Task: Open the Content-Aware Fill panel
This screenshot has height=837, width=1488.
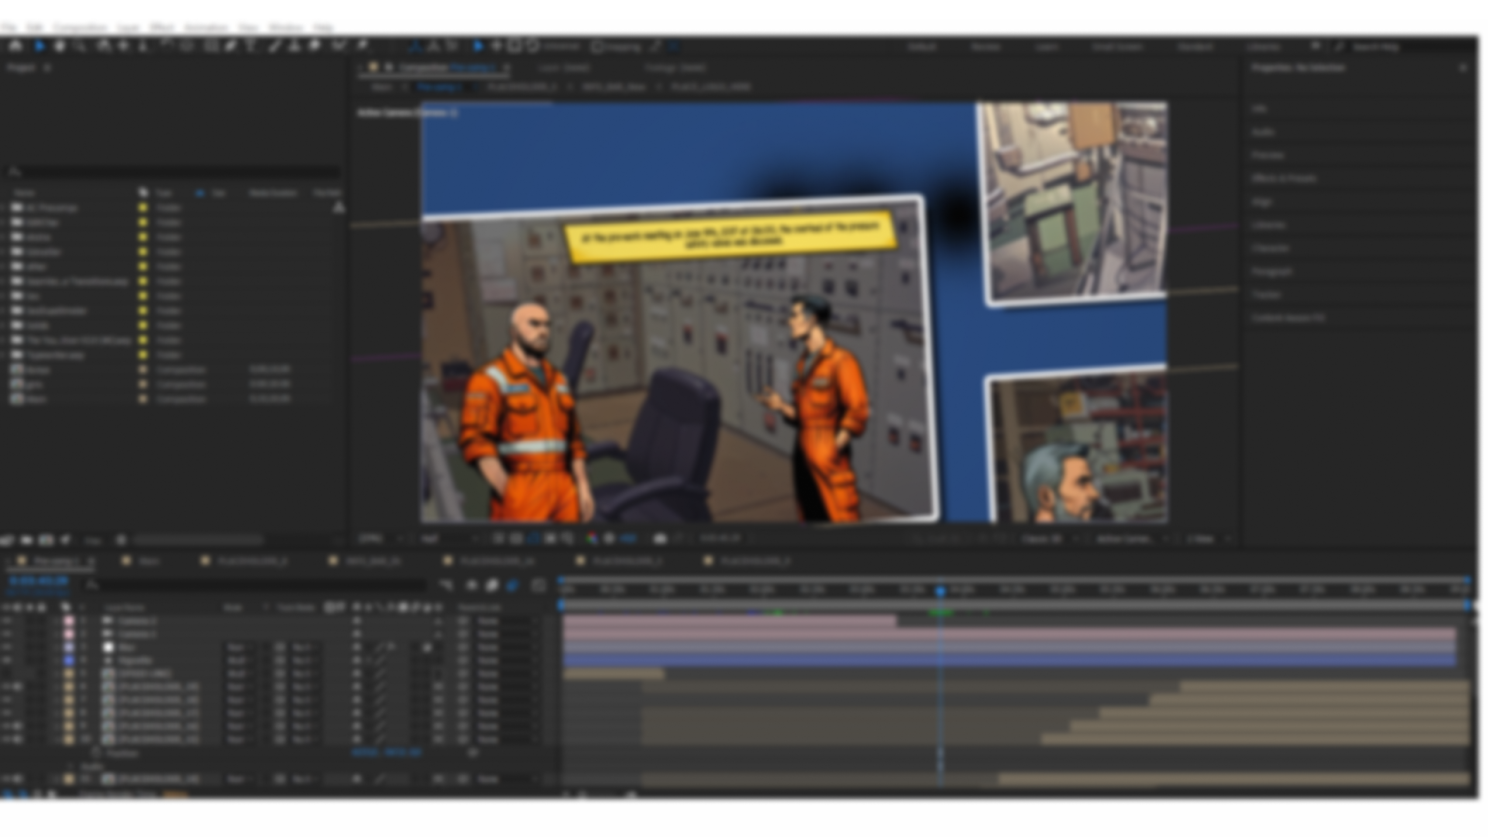Action: tap(1288, 318)
